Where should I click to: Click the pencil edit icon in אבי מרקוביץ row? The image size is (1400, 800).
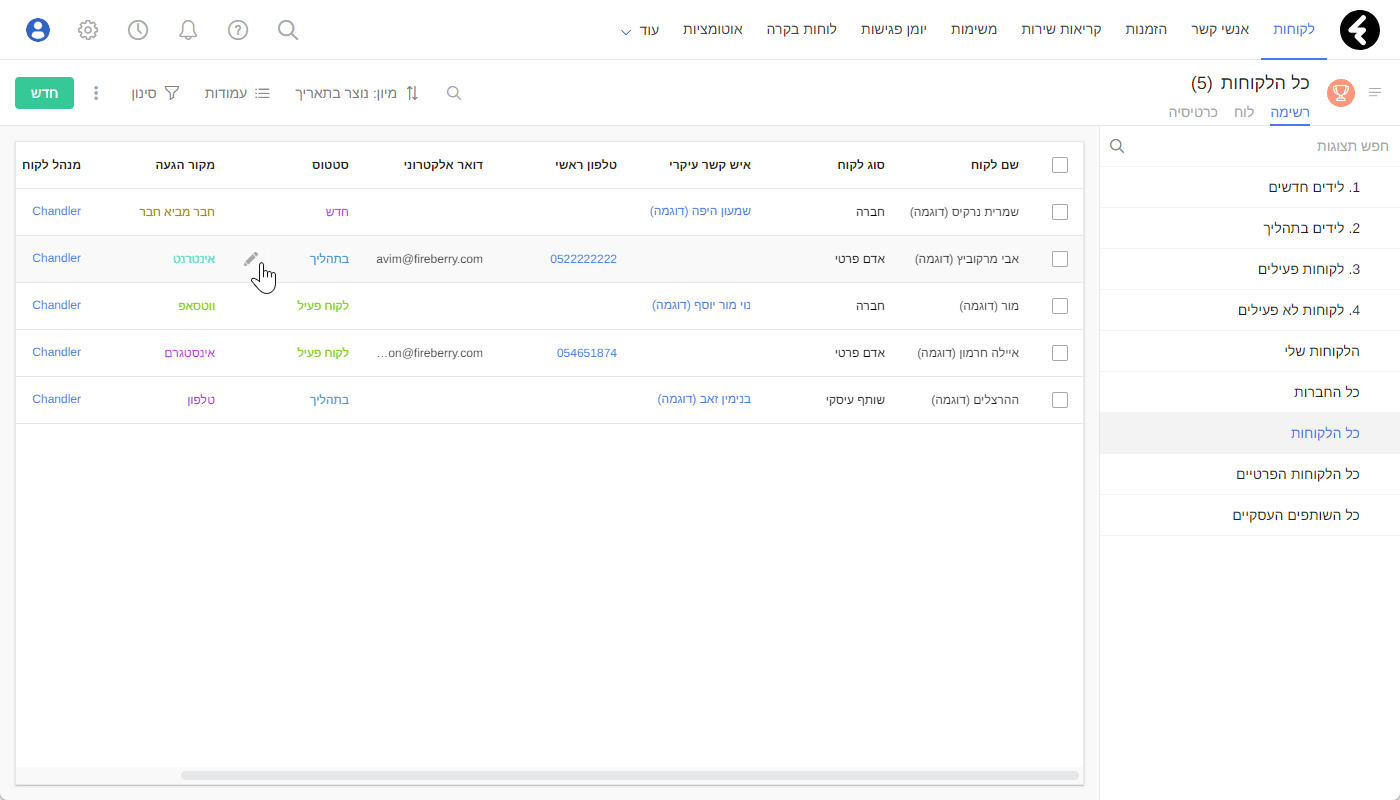[x=251, y=259]
